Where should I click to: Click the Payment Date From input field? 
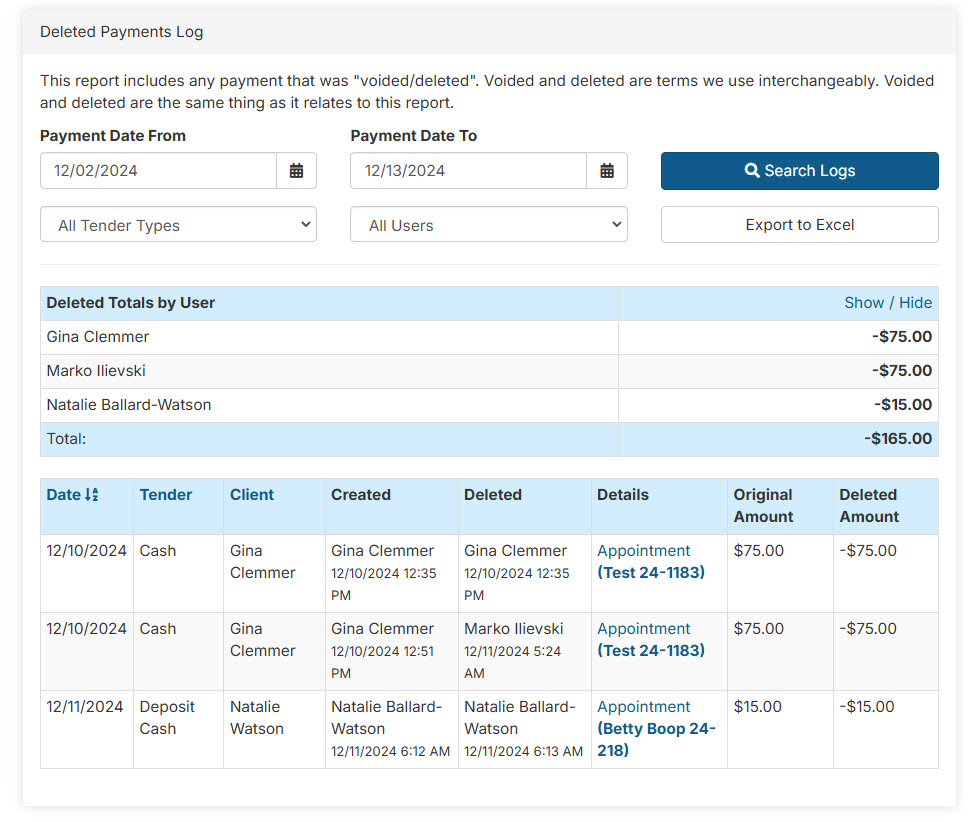pyautogui.click(x=158, y=171)
